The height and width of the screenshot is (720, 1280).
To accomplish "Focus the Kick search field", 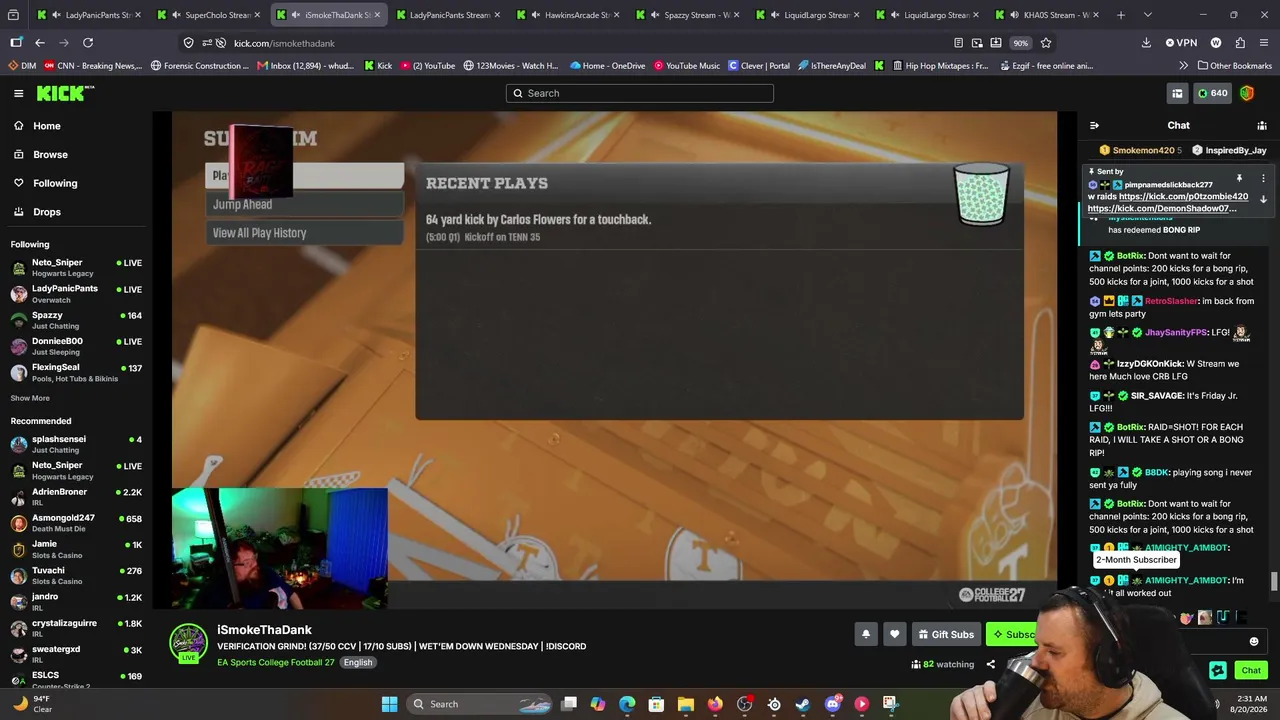I will (639, 93).
